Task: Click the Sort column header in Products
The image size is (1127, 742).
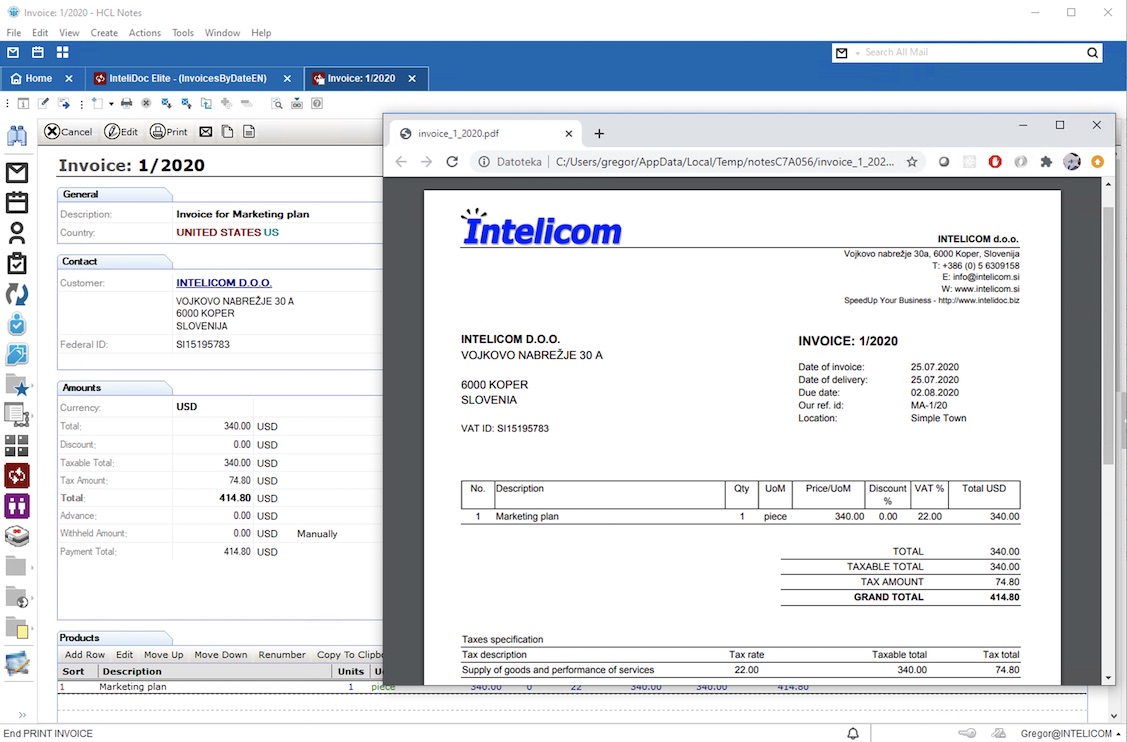Action: click(73, 672)
